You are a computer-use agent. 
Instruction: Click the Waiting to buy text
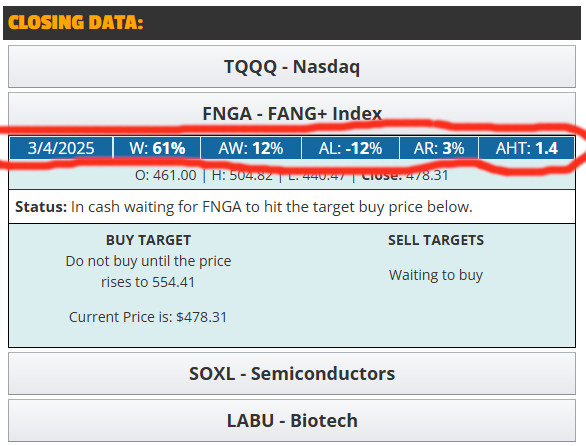[x=436, y=275]
